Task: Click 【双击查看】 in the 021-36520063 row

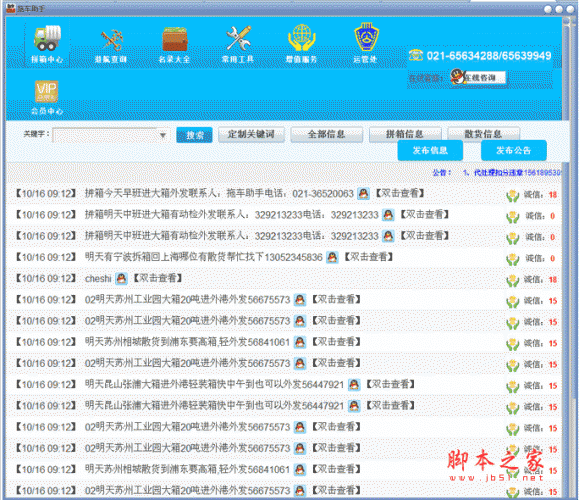Action: click(400, 193)
